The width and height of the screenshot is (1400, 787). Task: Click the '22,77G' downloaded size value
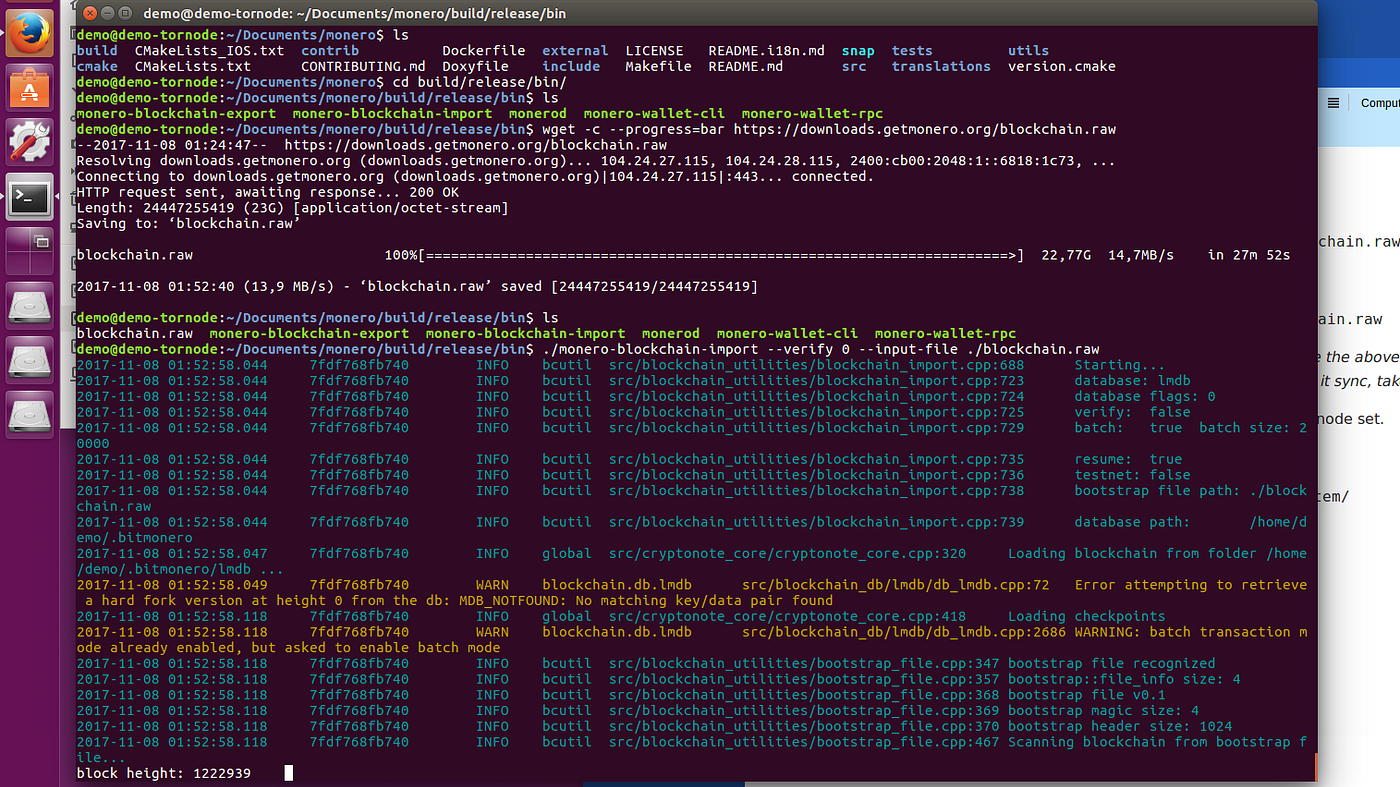tap(1067, 255)
